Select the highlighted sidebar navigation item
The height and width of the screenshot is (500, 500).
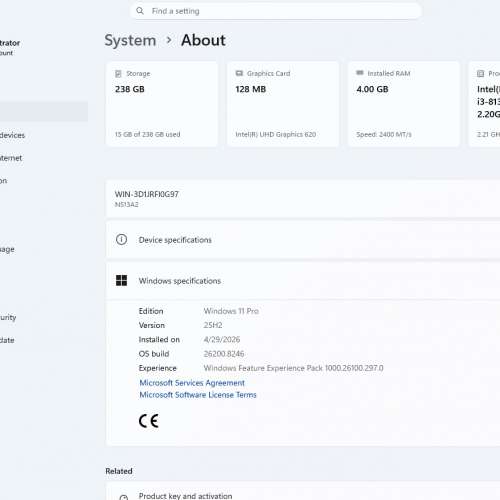click(44, 111)
